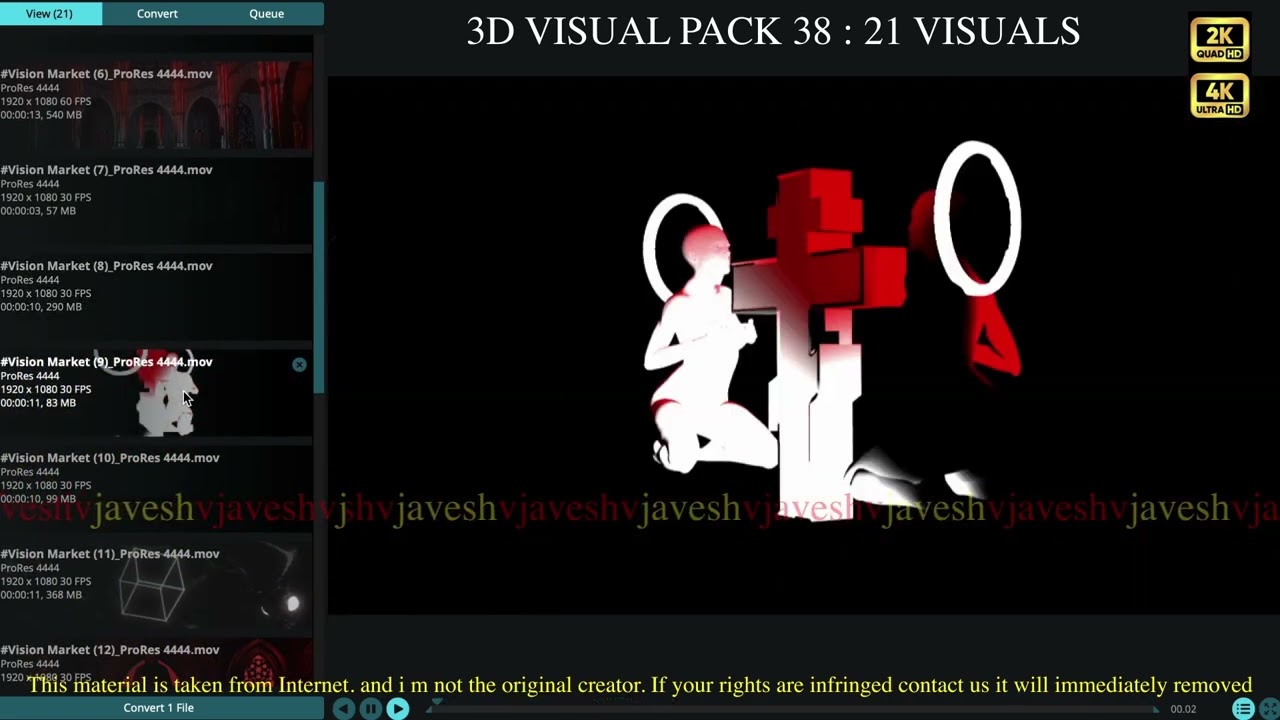Select Vision Market (9)_ProRes 4444.mov item
The width and height of the screenshot is (1280, 720).
(156, 392)
